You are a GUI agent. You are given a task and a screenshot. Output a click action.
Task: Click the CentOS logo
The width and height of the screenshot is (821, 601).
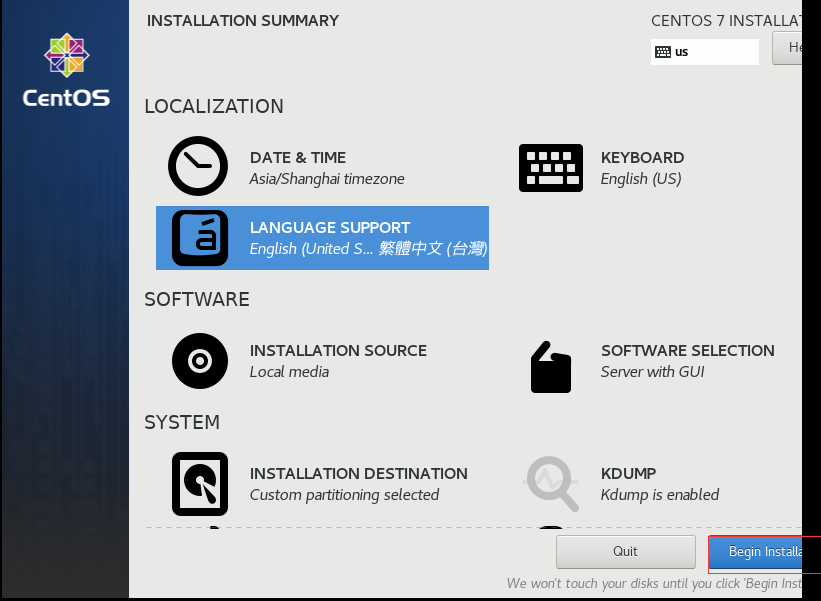[x=66, y=70]
